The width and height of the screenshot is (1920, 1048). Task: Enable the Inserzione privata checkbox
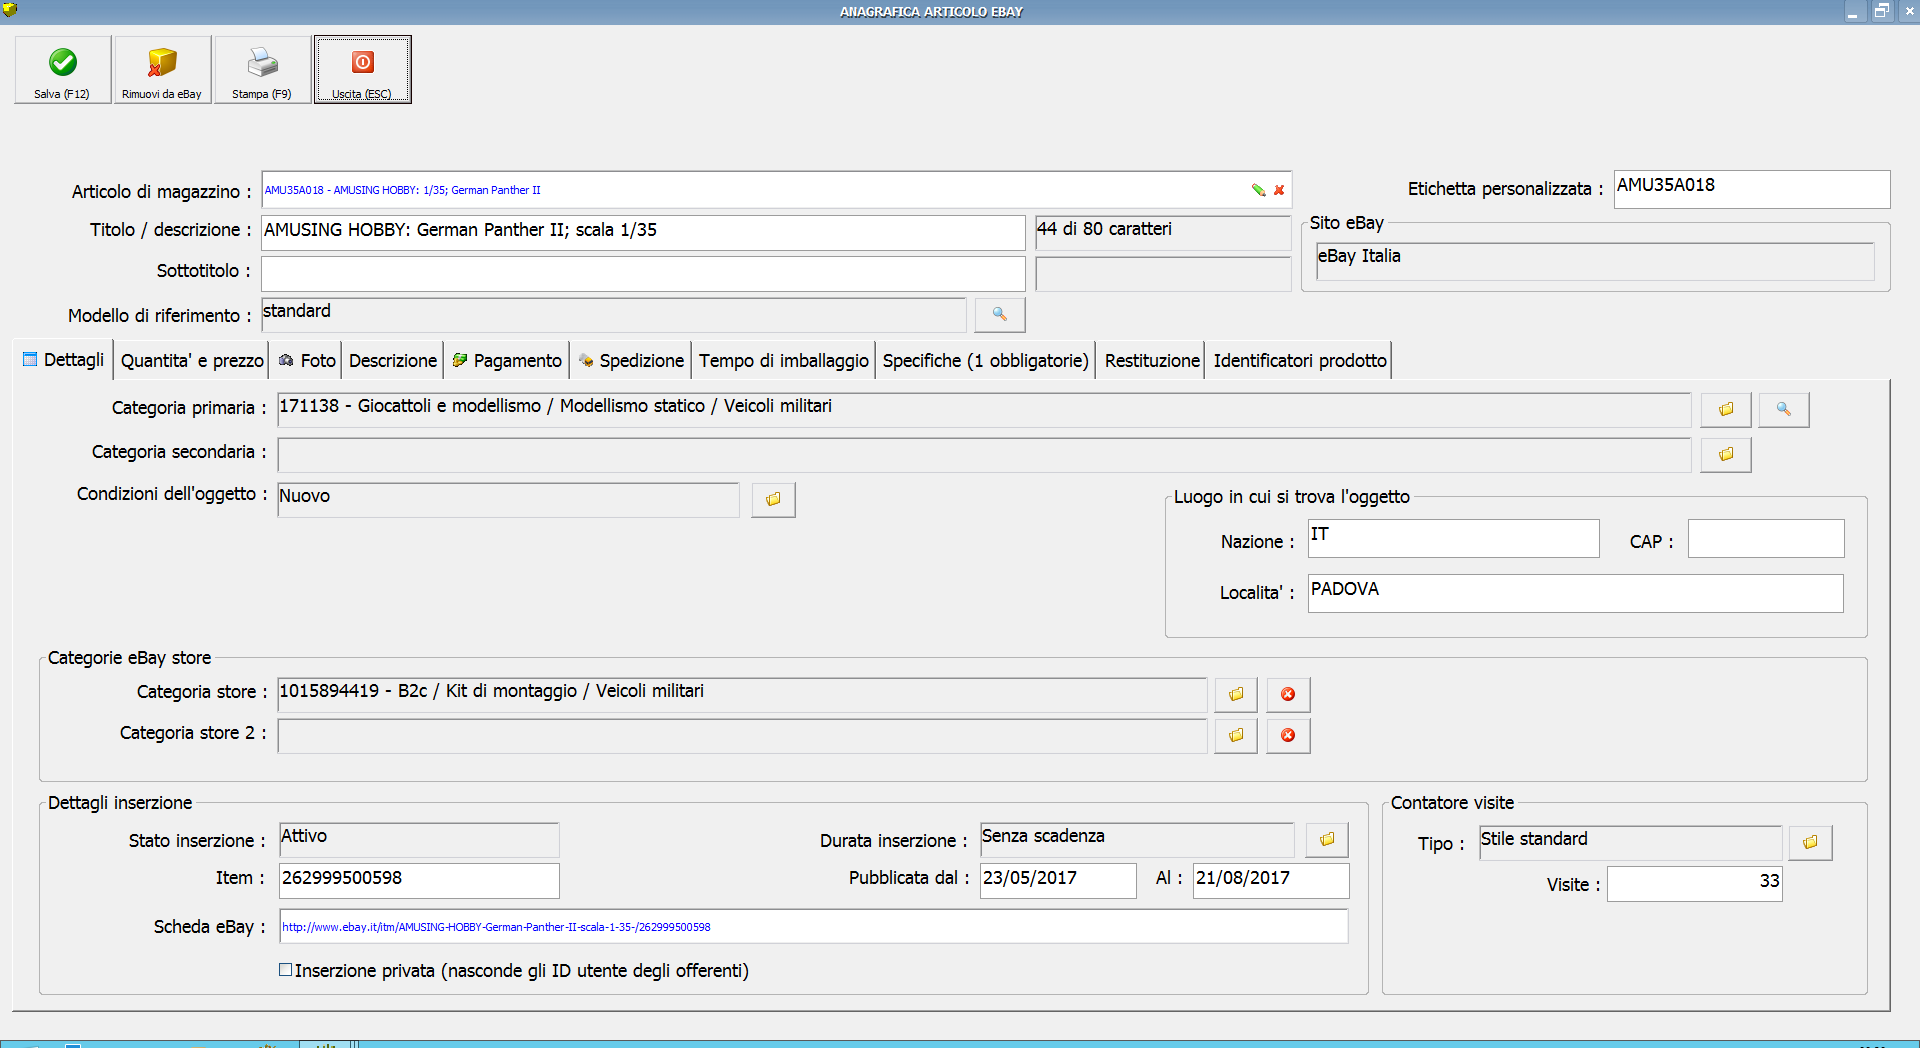coord(286,970)
